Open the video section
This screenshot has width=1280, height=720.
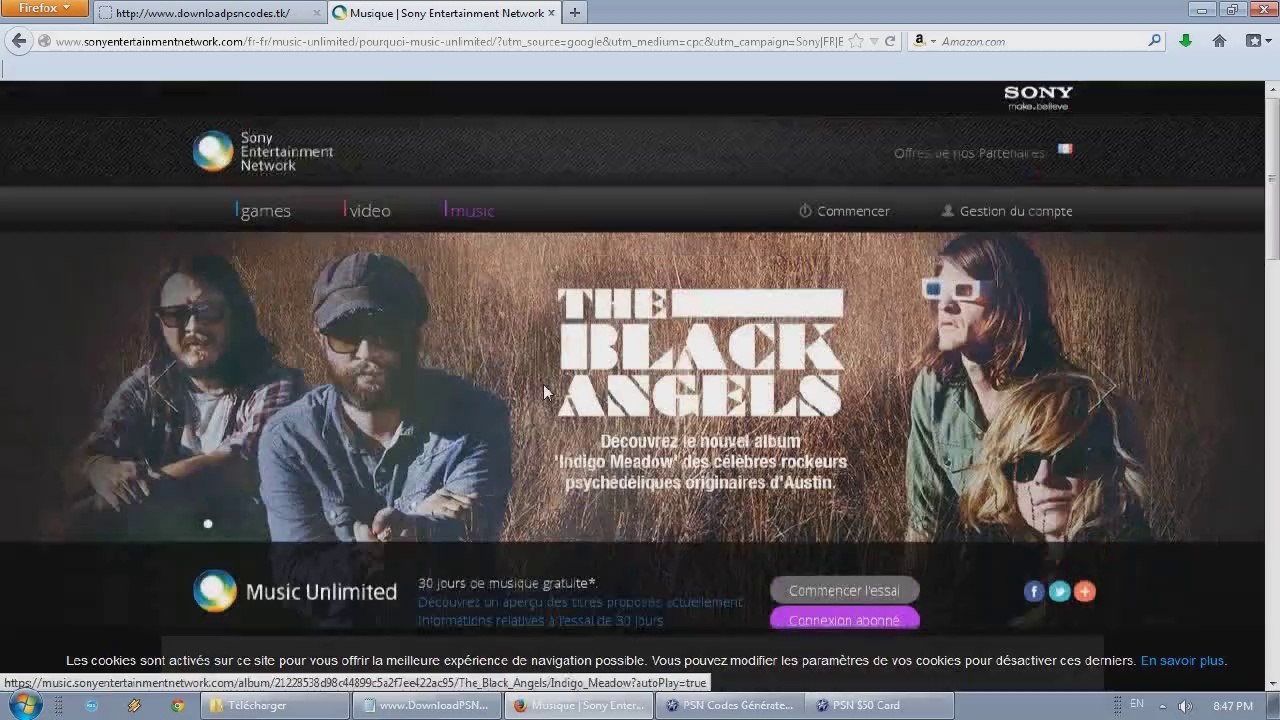coord(367,211)
